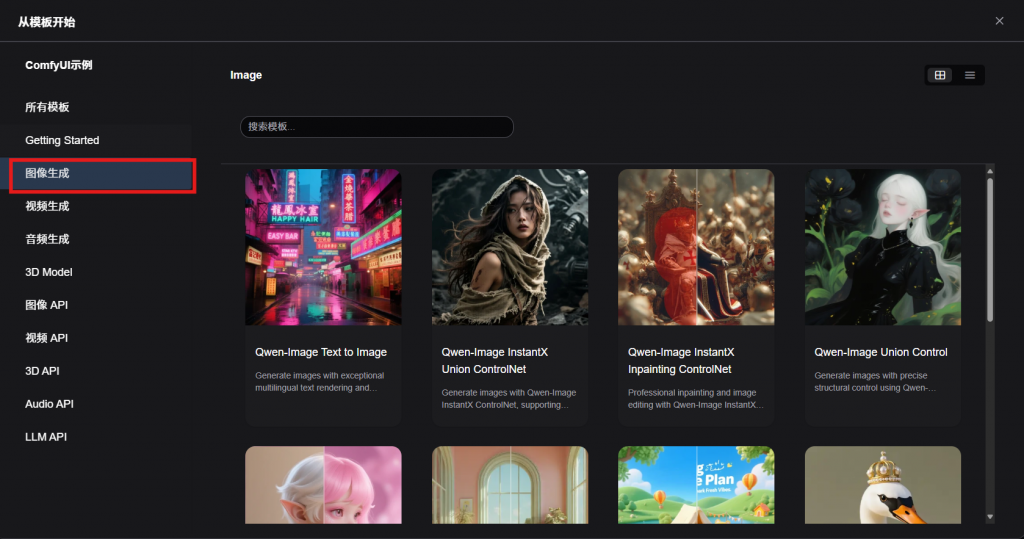This screenshot has height=539, width=1024.
Task: Open 视频 API category
Action: click(46, 338)
